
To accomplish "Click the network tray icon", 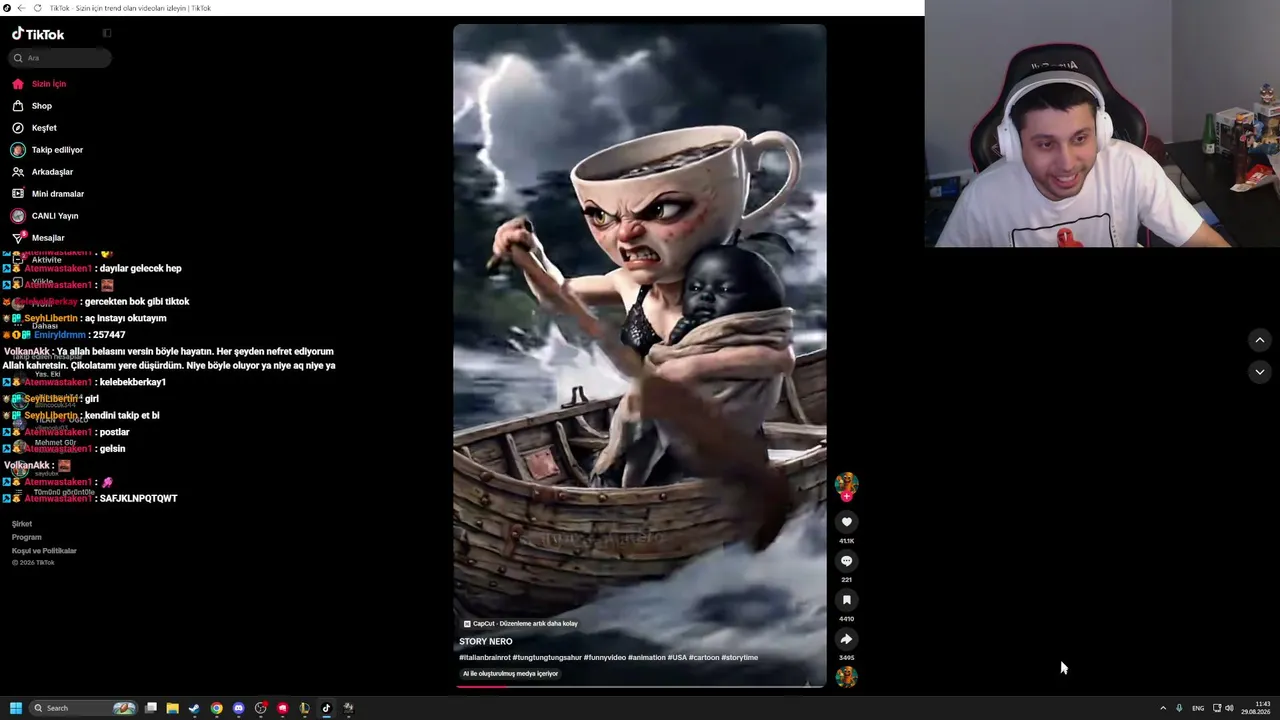I will 1217,708.
